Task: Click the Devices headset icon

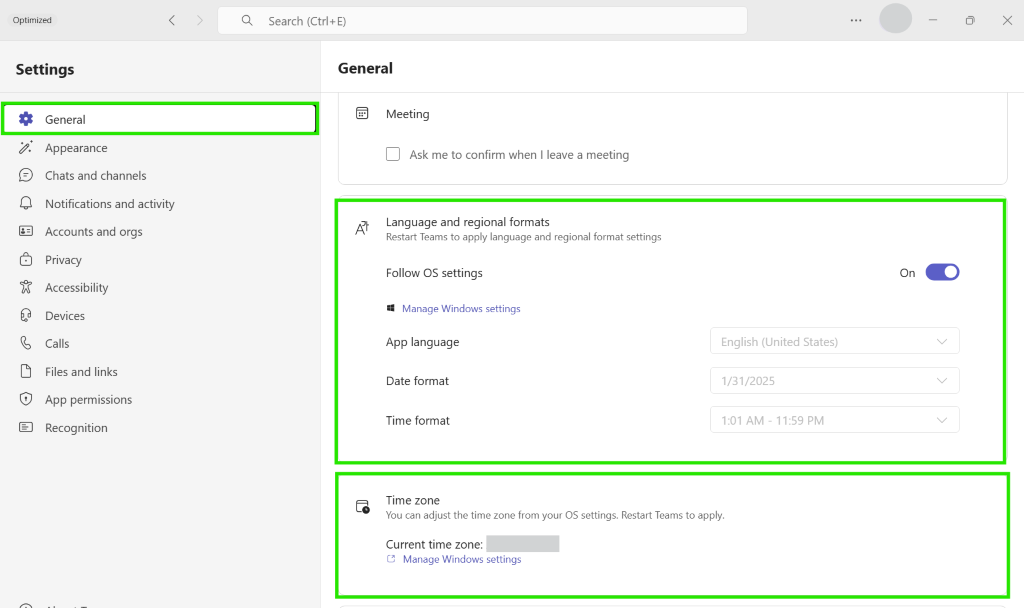Action: (25, 315)
